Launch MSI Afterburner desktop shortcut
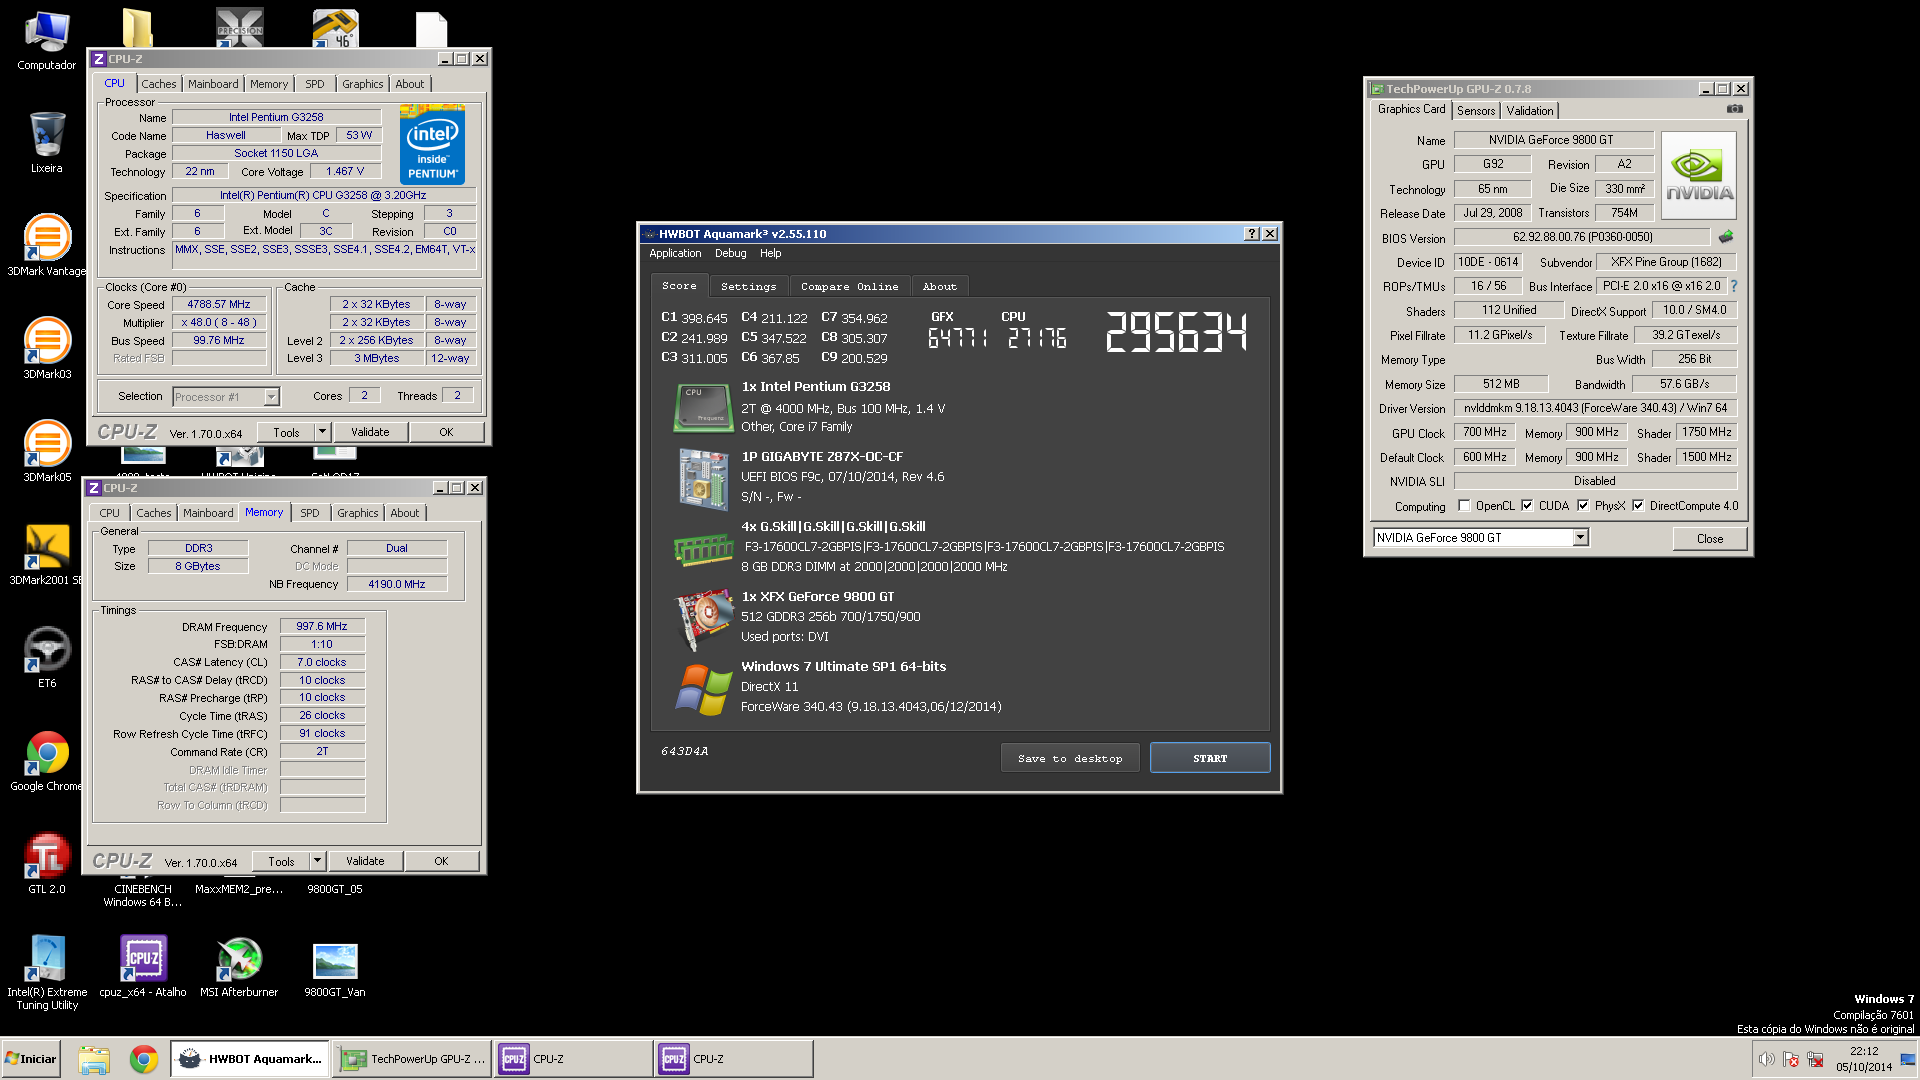This screenshot has width=1920, height=1080. (239, 966)
